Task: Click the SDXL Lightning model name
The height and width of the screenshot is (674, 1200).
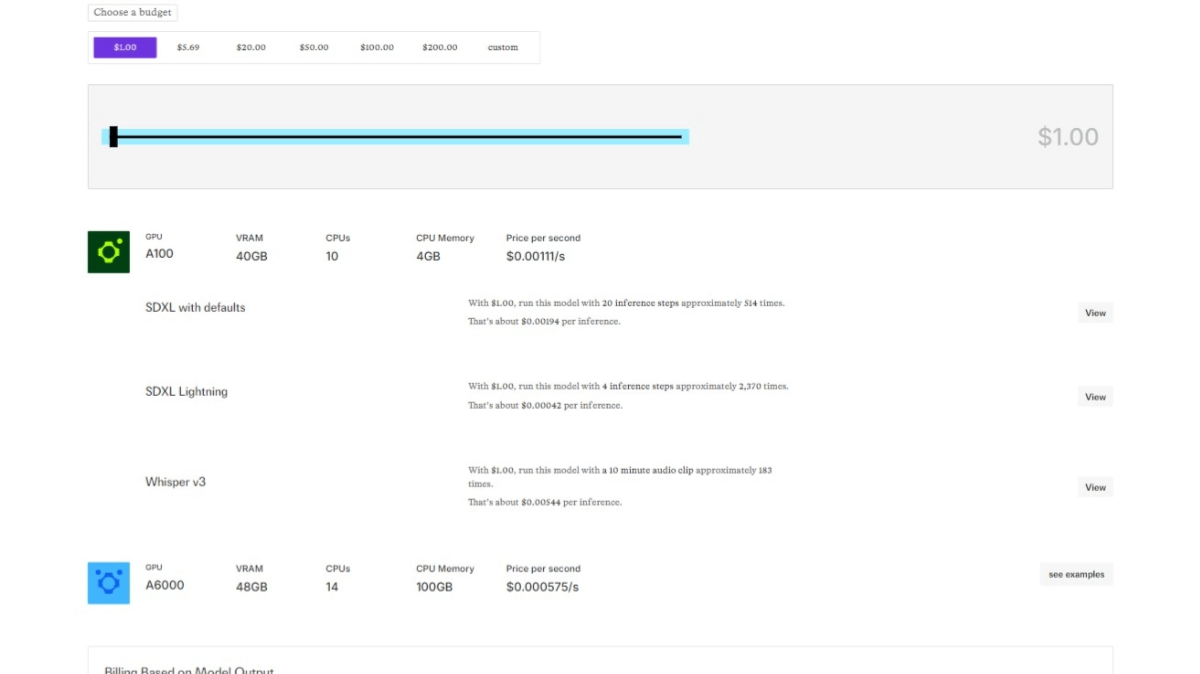Action: coord(187,392)
